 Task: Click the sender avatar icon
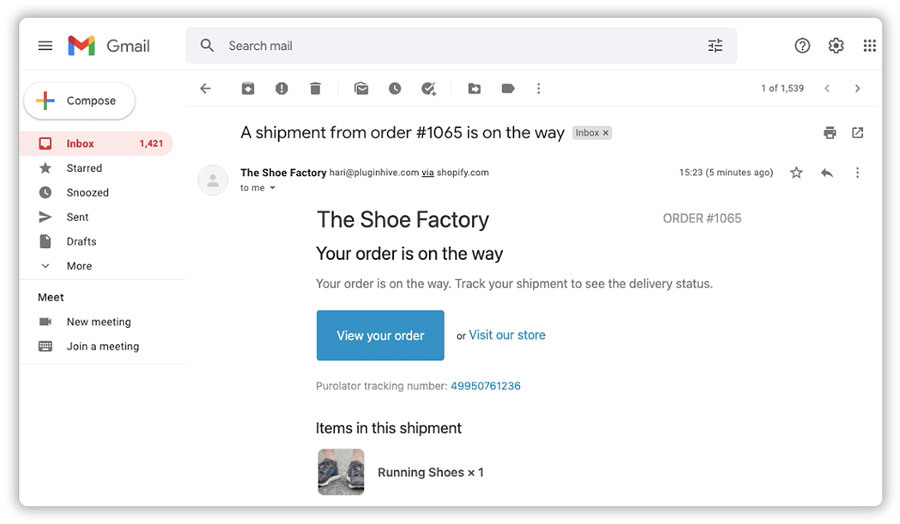coord(213,180)
